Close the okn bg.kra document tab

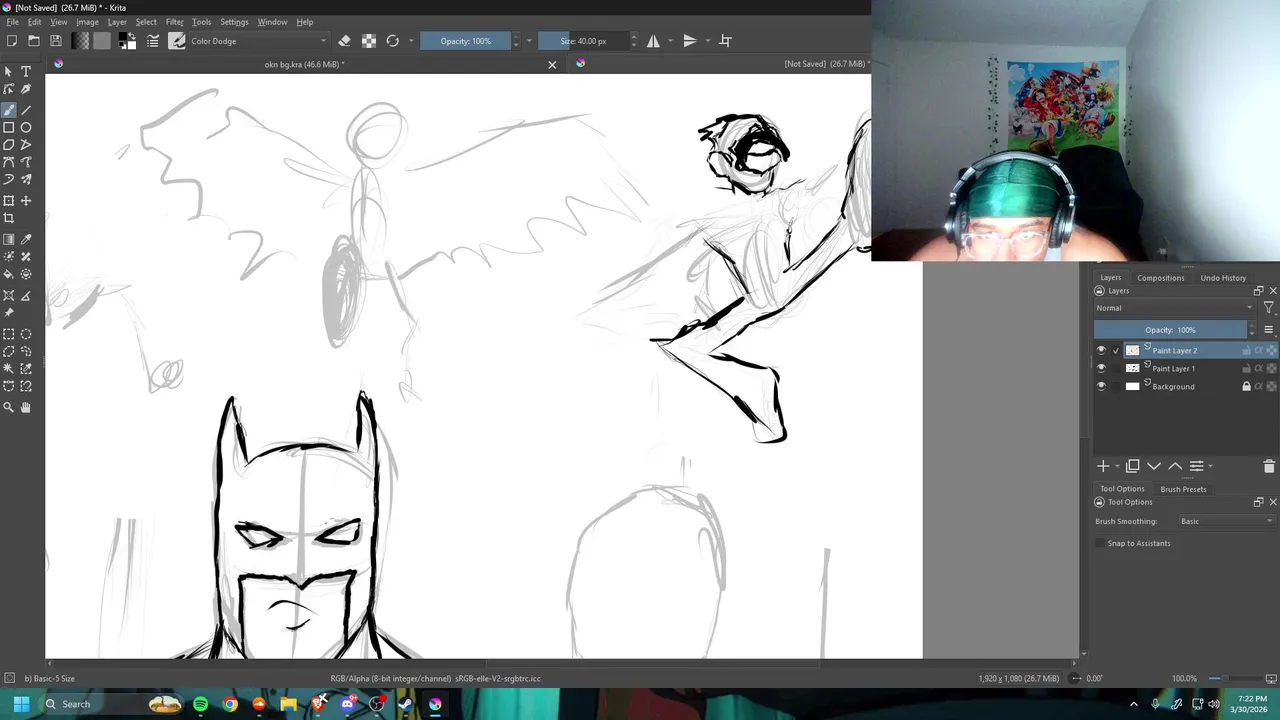tap(552, 65)
